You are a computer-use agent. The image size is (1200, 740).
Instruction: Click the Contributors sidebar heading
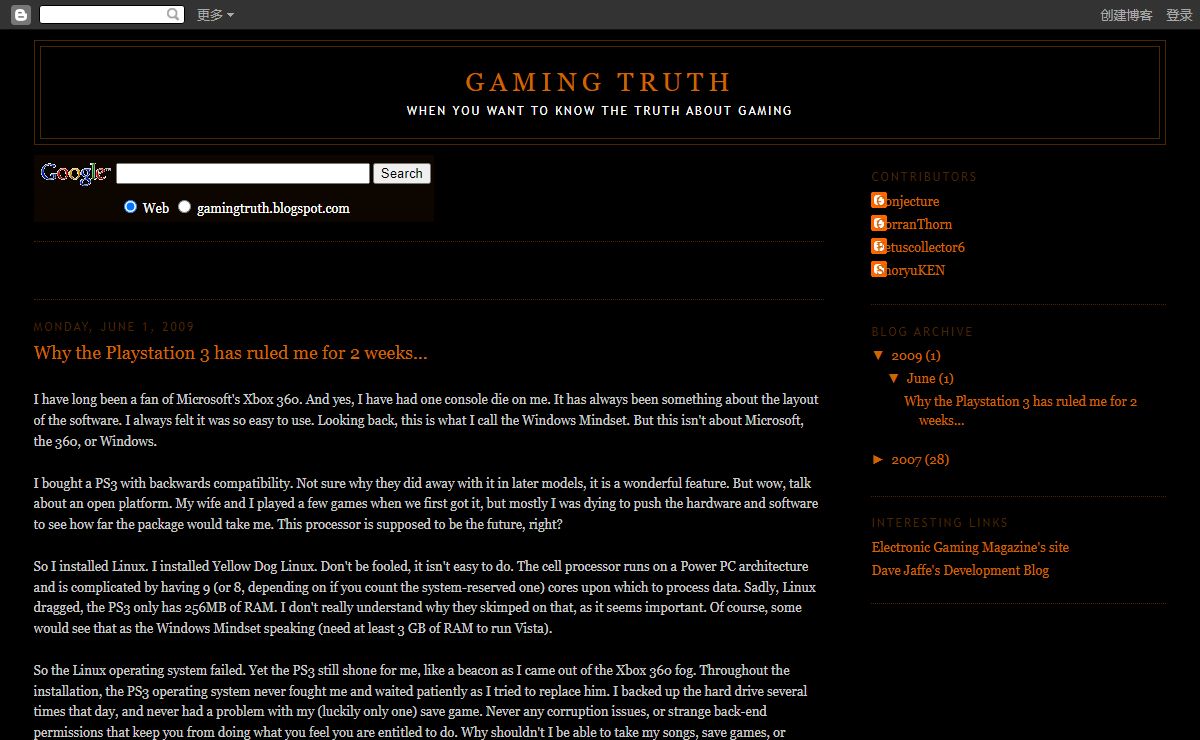pos(924,176)
